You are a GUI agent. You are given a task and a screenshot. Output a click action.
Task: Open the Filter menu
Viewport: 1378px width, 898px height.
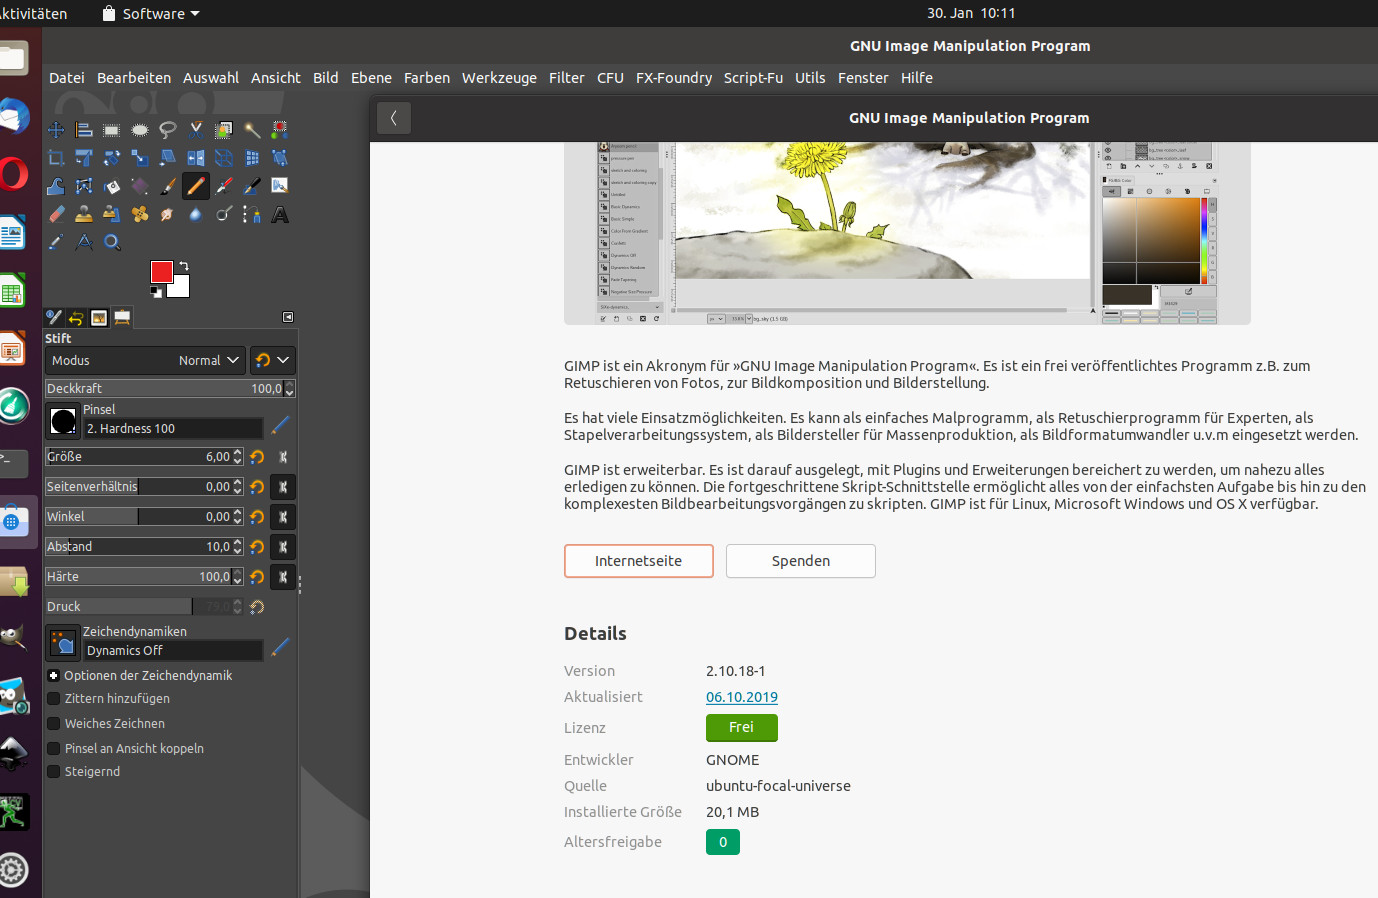[x=566, y=78]
